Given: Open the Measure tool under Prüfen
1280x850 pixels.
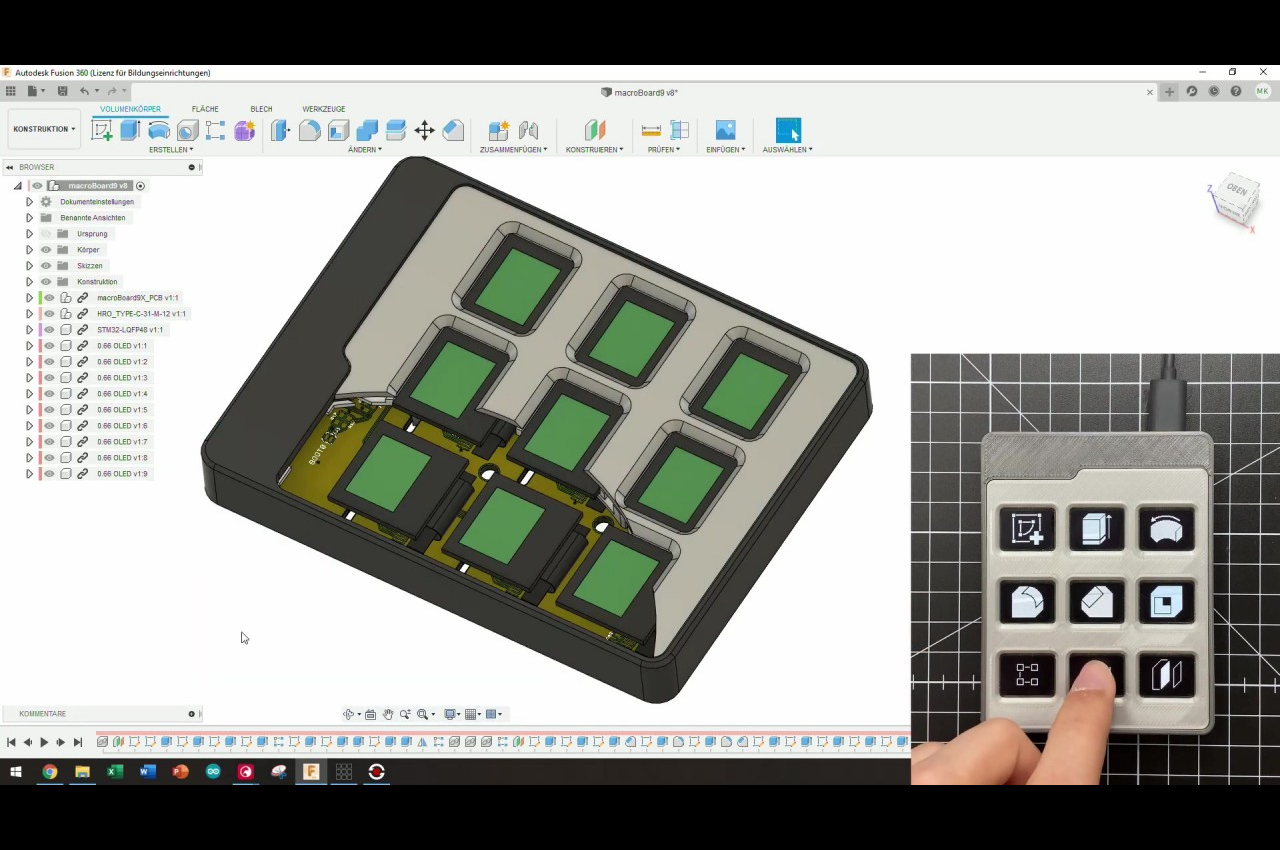Looking at the screenshot, I should click(651, 131).
